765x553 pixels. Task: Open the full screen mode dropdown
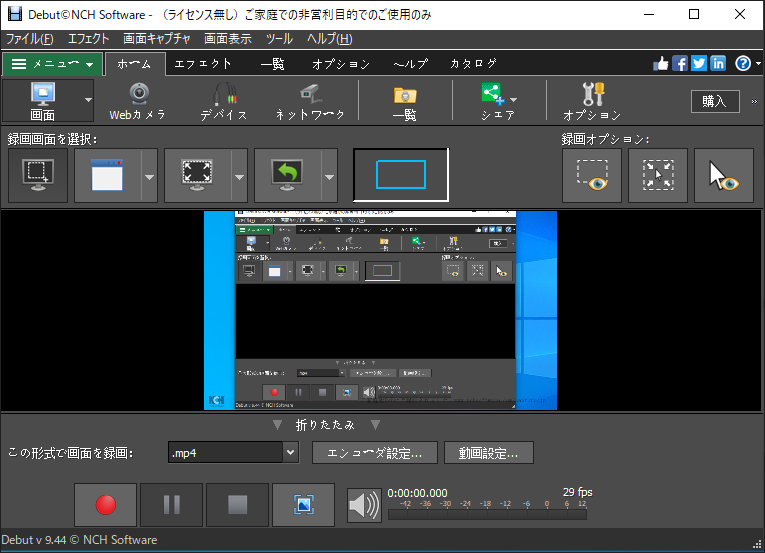[240, 176]
